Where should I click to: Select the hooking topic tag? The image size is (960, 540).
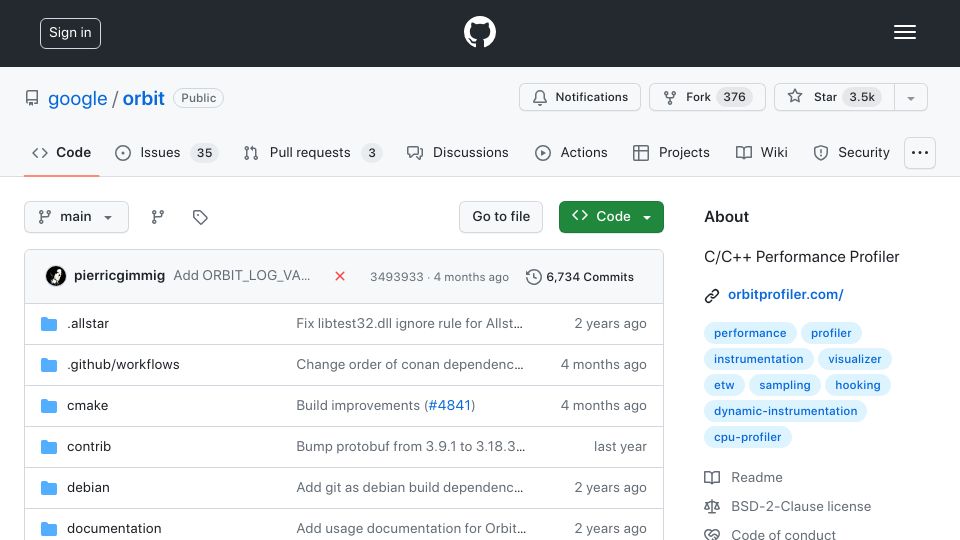click(x=858, y=385)
